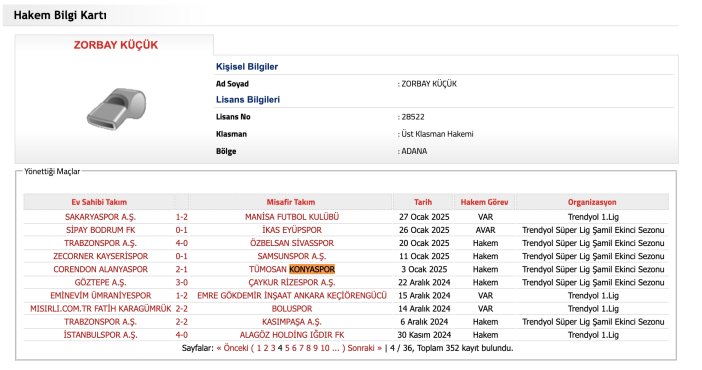Open SİPAY BODRUM FK link
The image size is (702, 370).
(x=100, y=230)
